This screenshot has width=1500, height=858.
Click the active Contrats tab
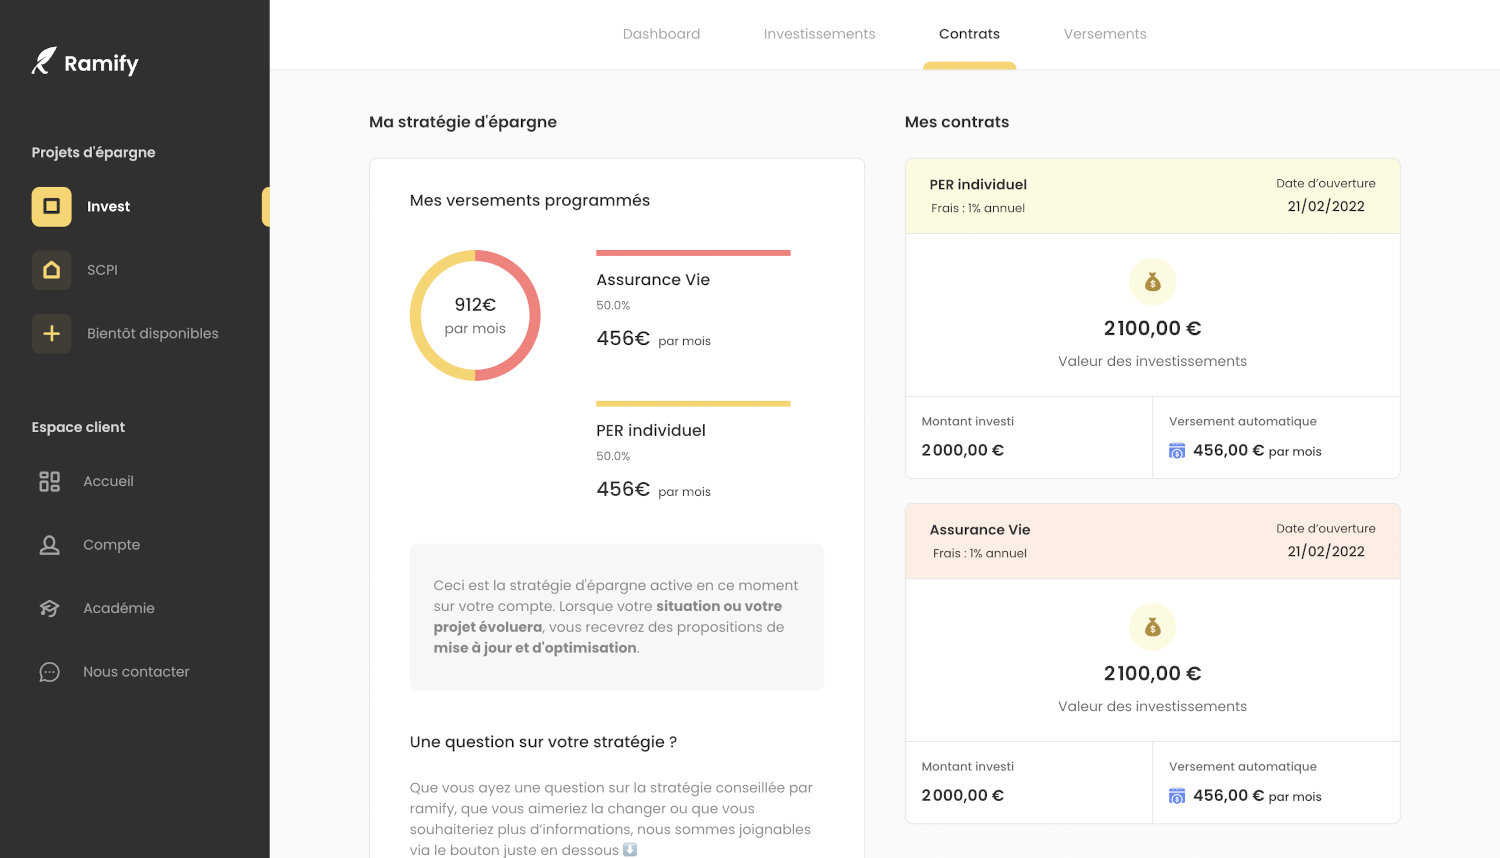(x=968, y=33)
